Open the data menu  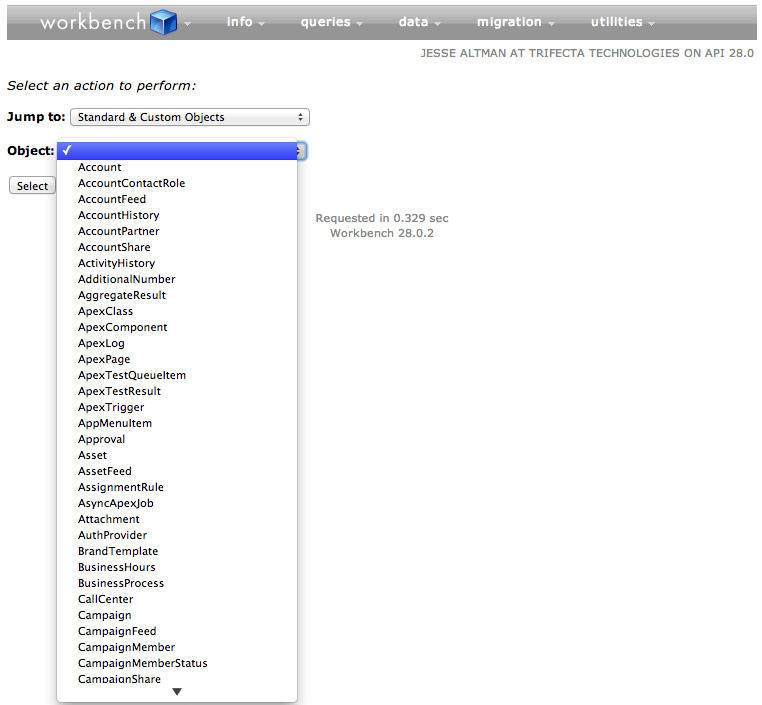419,22
